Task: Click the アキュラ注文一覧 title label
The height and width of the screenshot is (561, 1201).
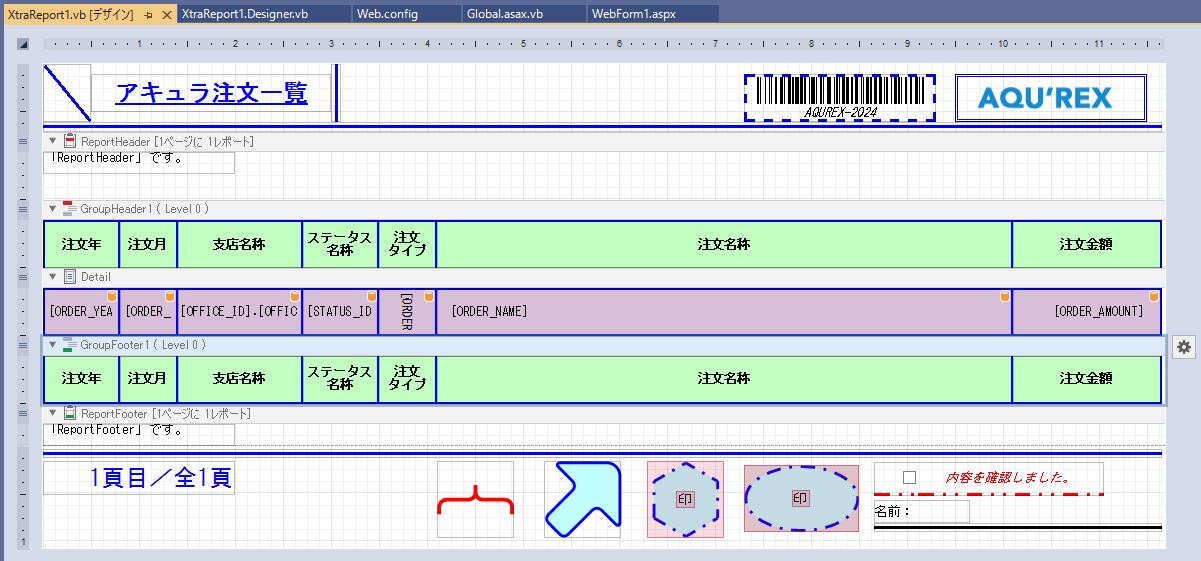Action: 211,94
